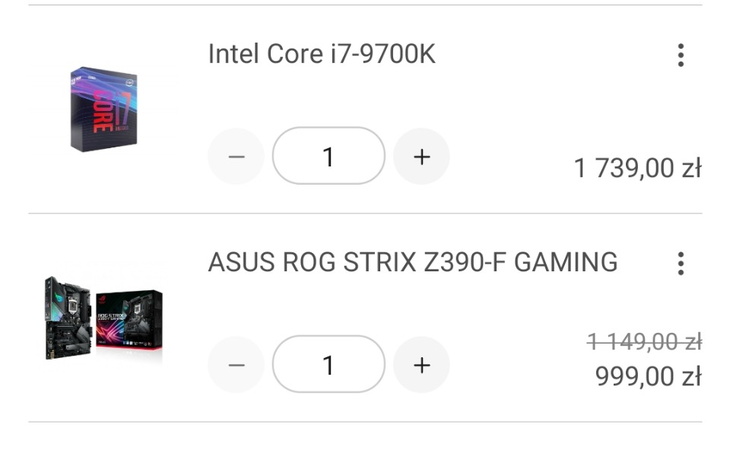Click the ASUS motherboard photo in thumbnail
The image size is (730, 456).
(68, 318)
